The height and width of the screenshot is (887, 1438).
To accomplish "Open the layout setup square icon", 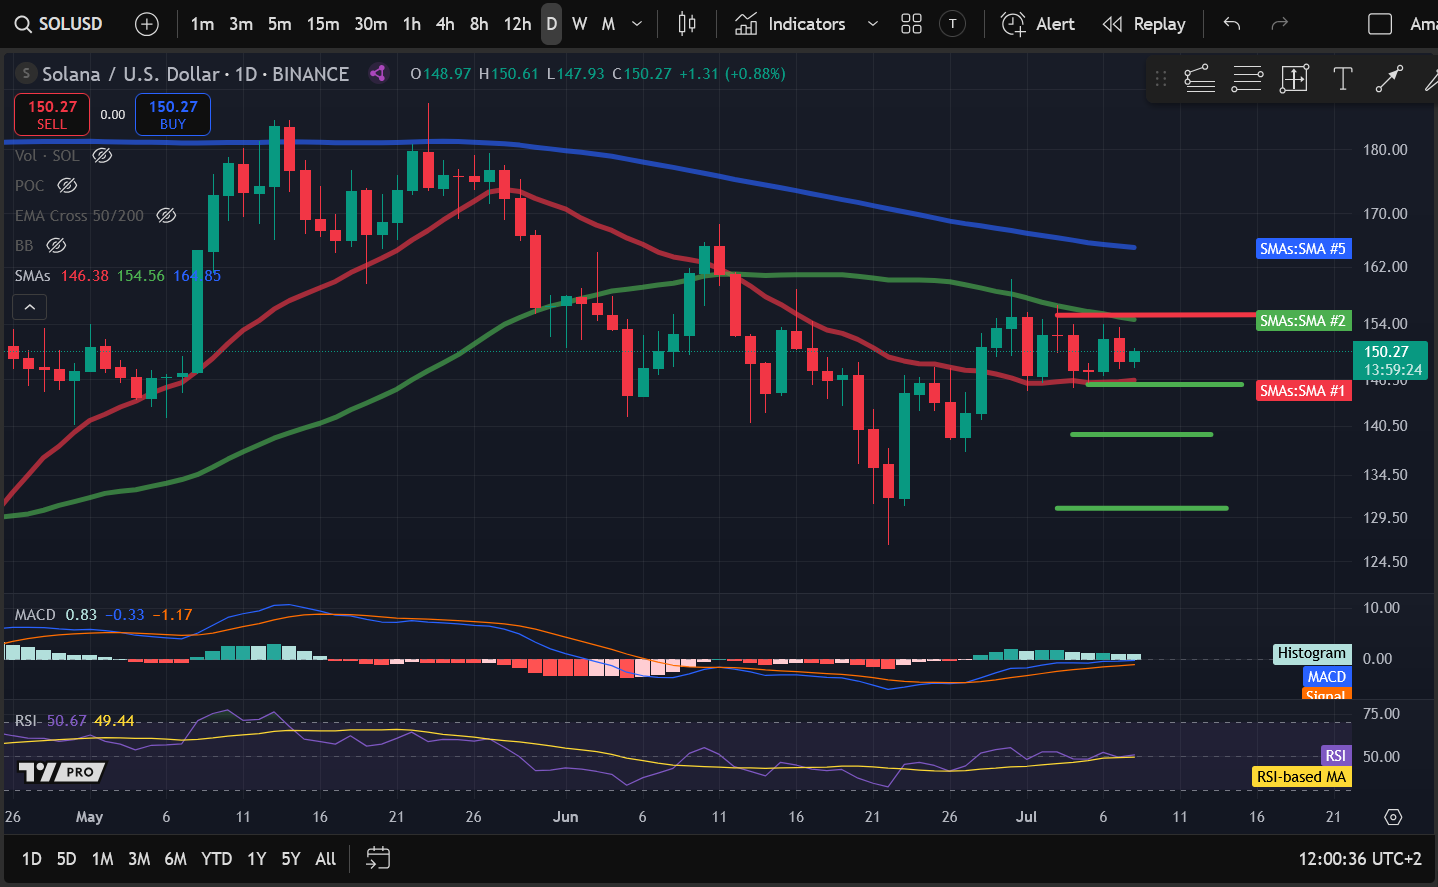I will point(1380,24).
